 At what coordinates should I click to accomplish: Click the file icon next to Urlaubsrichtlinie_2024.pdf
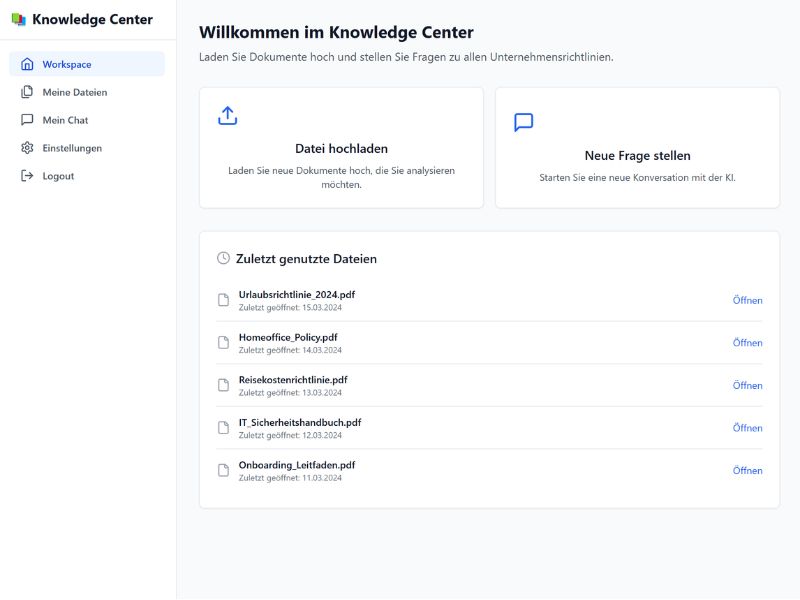coord(224,299)
